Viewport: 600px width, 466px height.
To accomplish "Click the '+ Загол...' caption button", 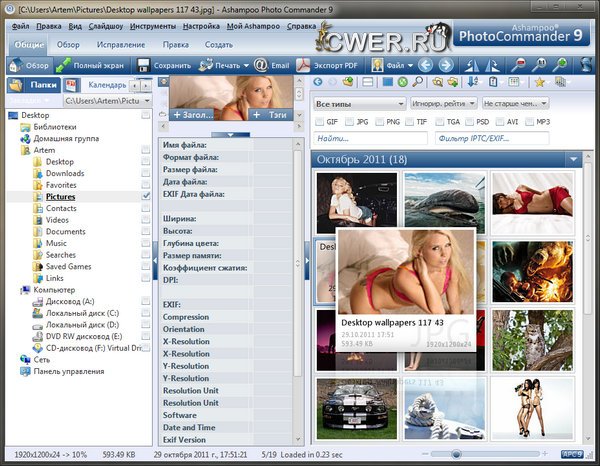I will point(192,116).
